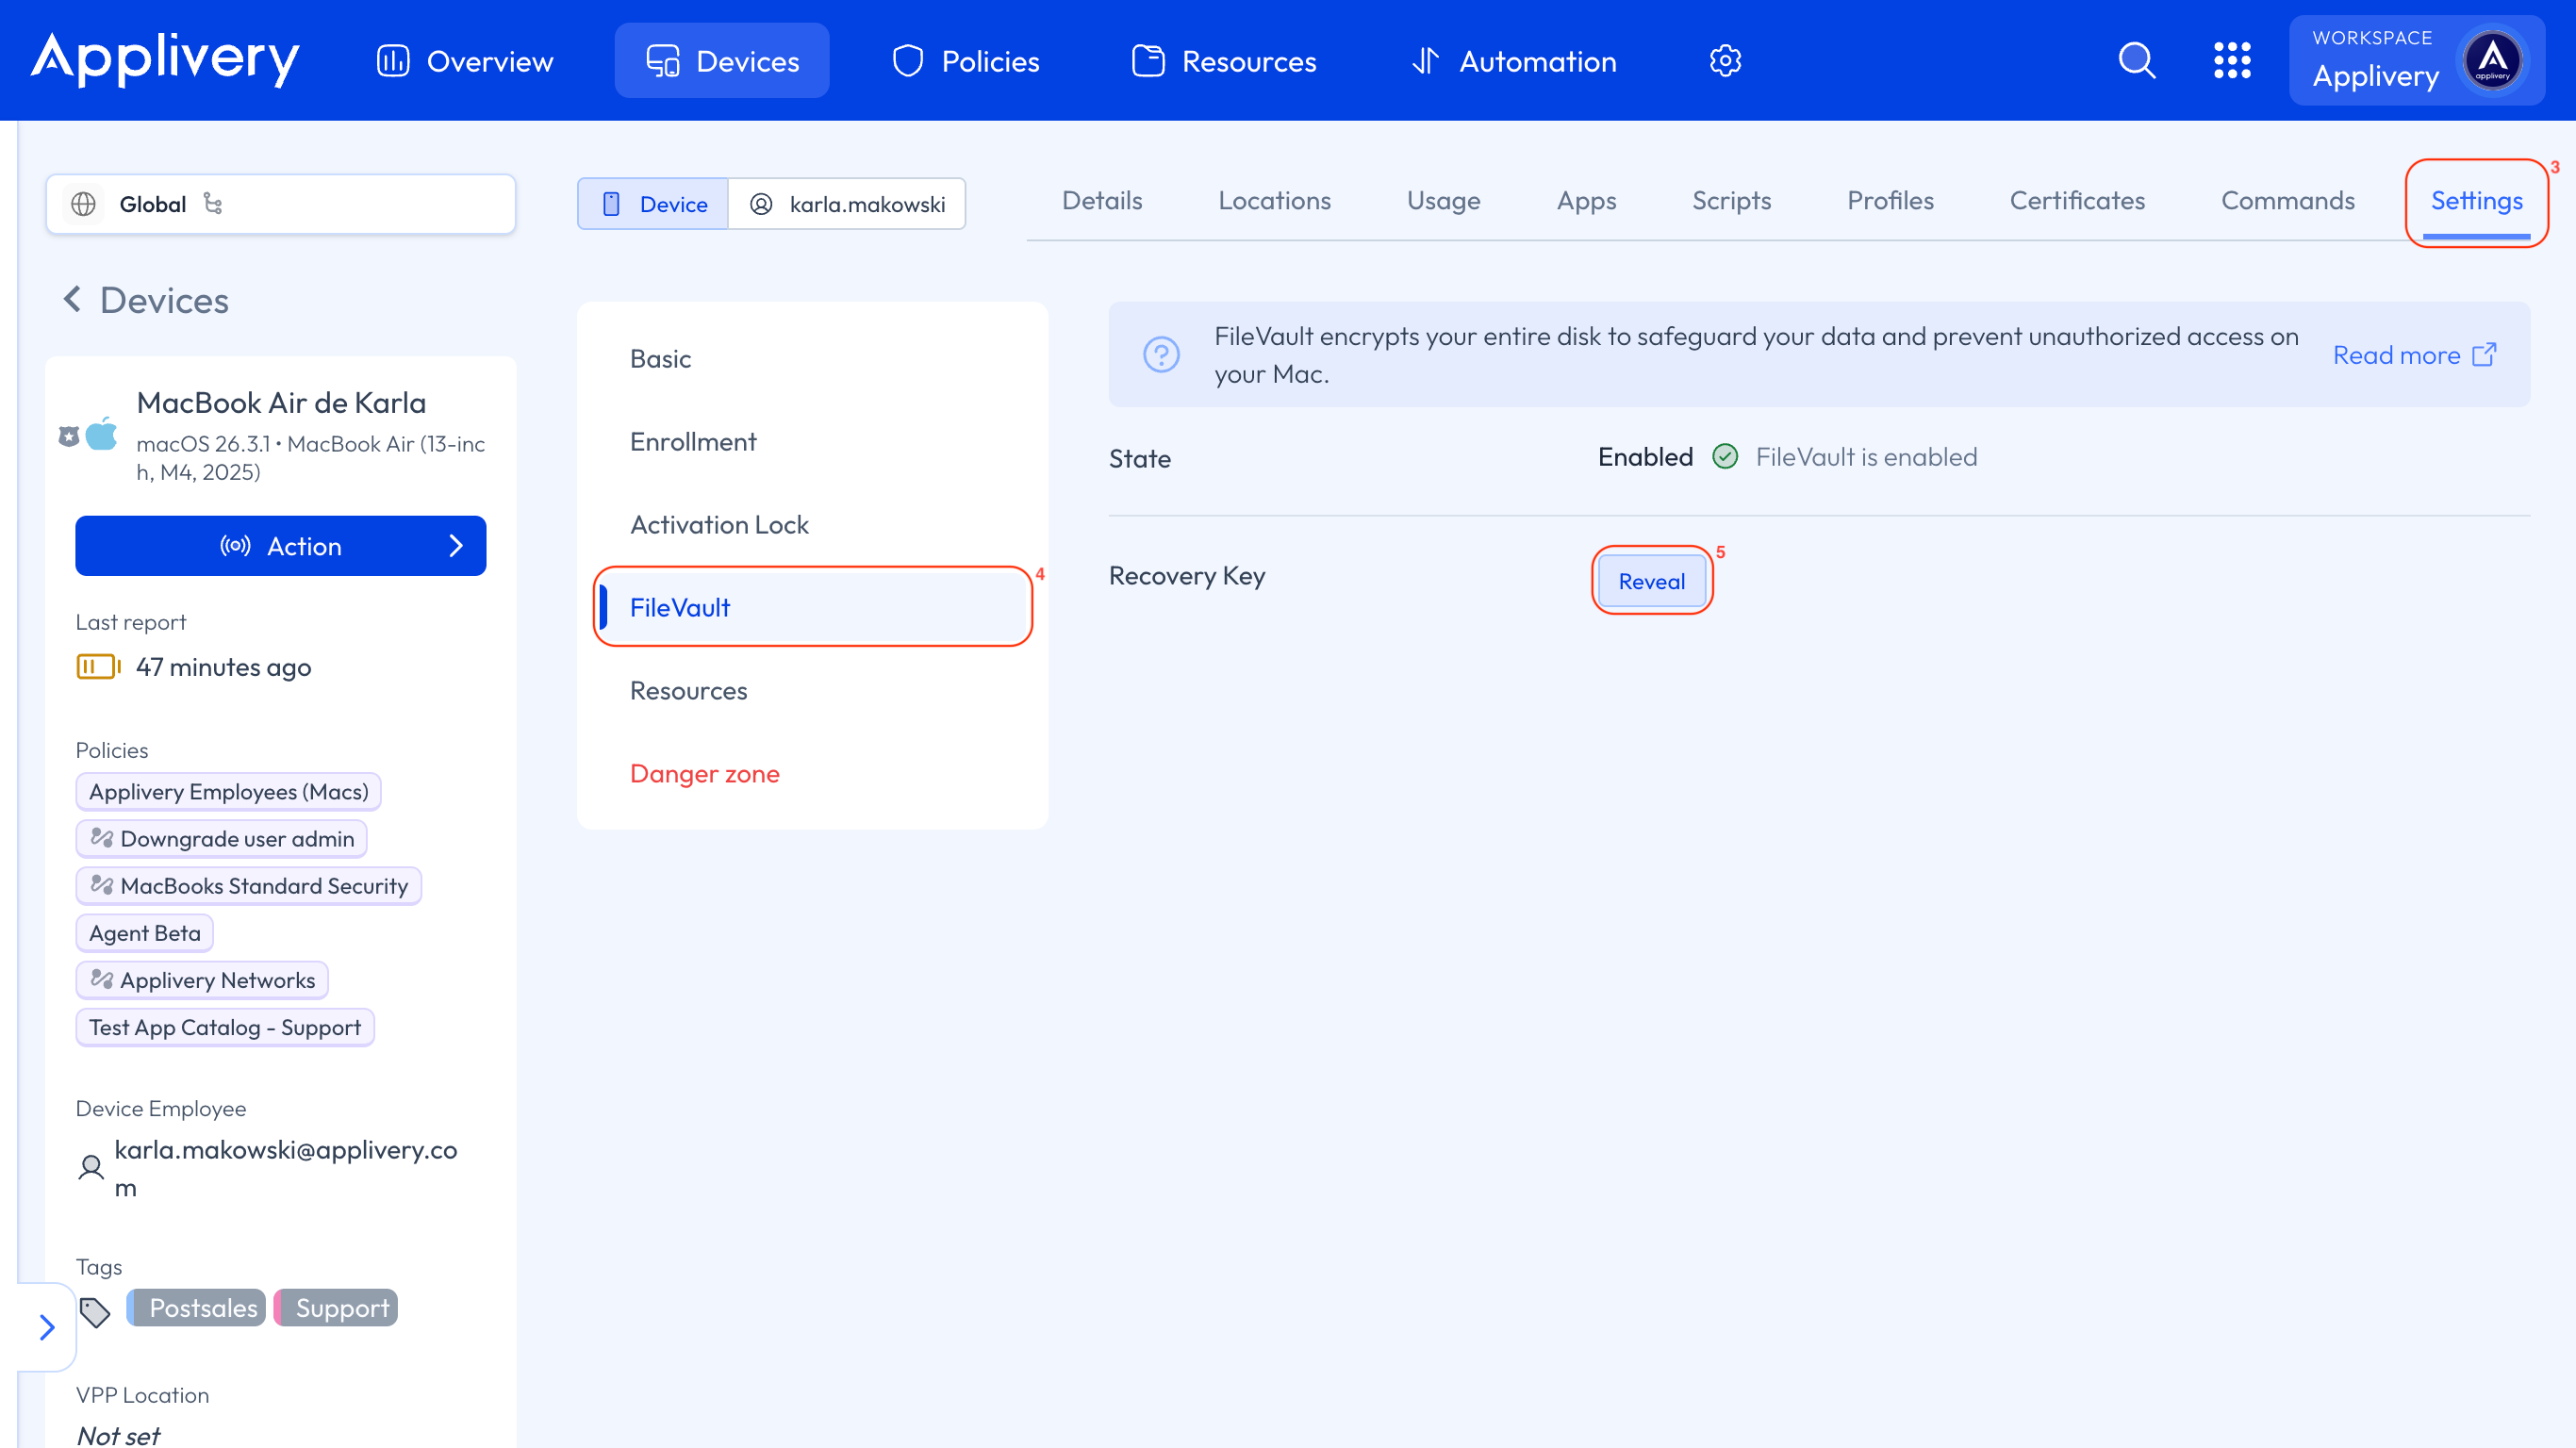The width and height of the screenshot is (2576, 1448).
Task: Switch to the Profiles tab
Action: pos(1890,201)
